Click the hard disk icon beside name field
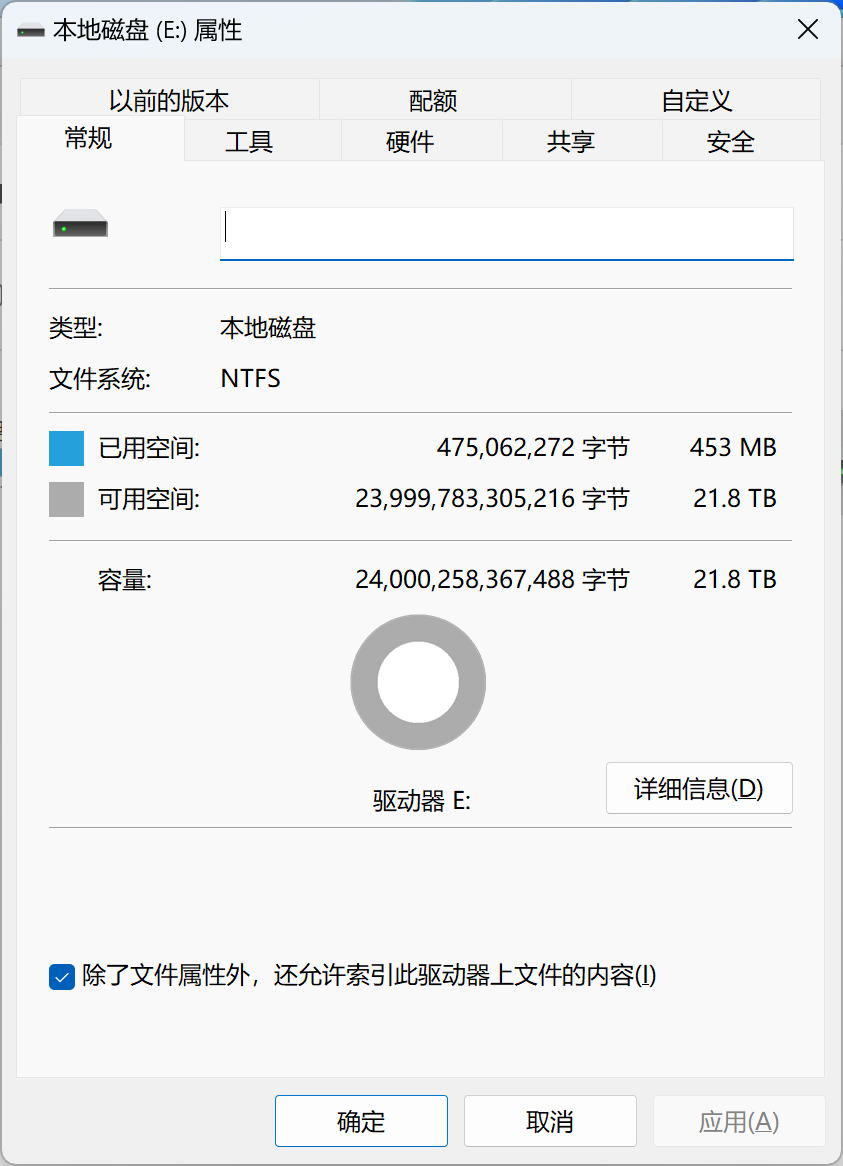Image resolution: width=843 pixels, height=1166 pixels. [80, 224]
